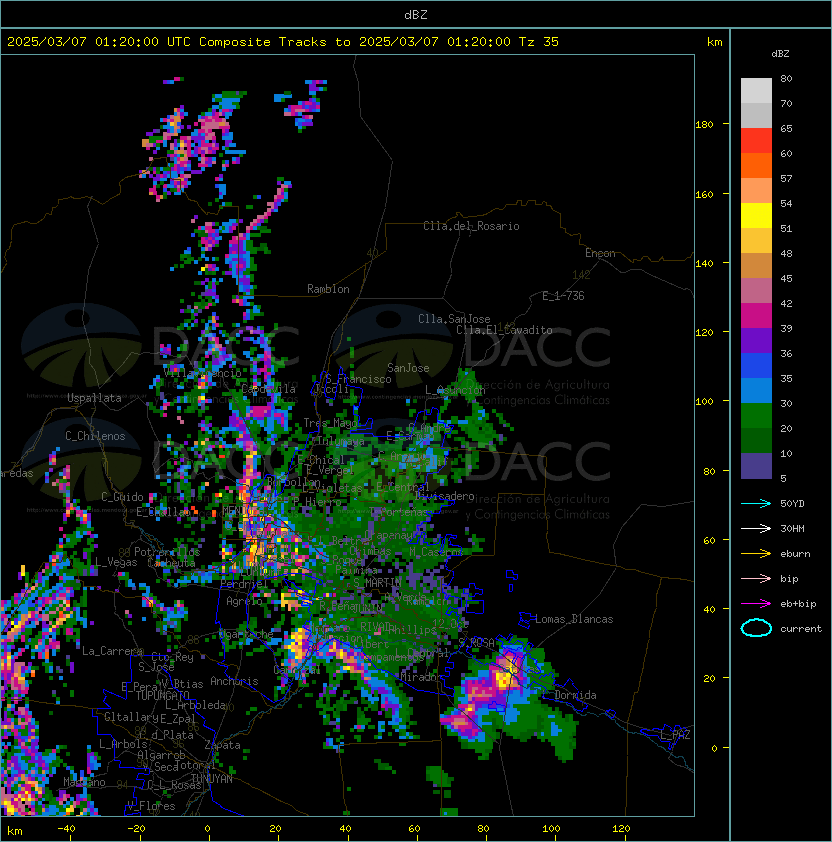Click the 'Divisadero' map label
Image resolution: width=832 pixels, height=842 pixels.
(444, 496)
